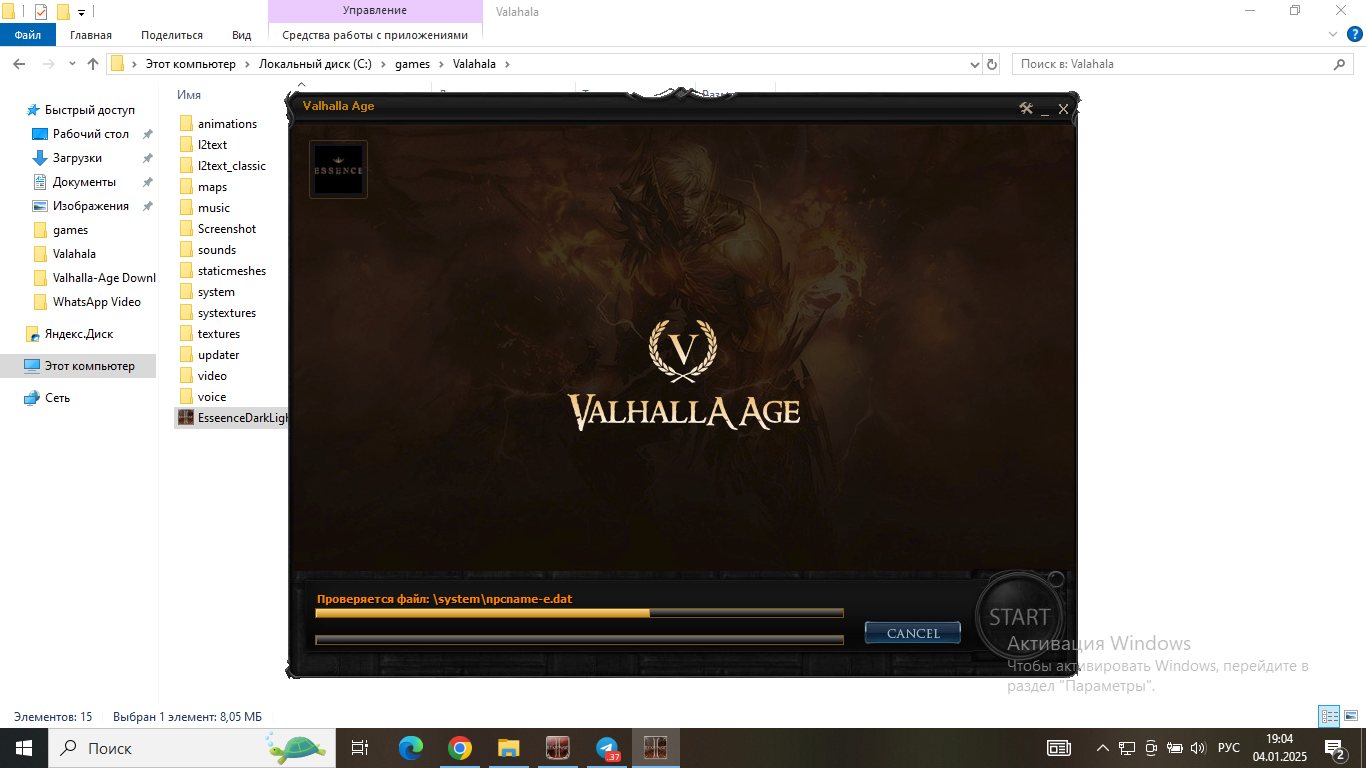Click the search box for Valahala folder
This screenshot has height=768, width=1366.
pyautogui.click(x=1170, y=64)
